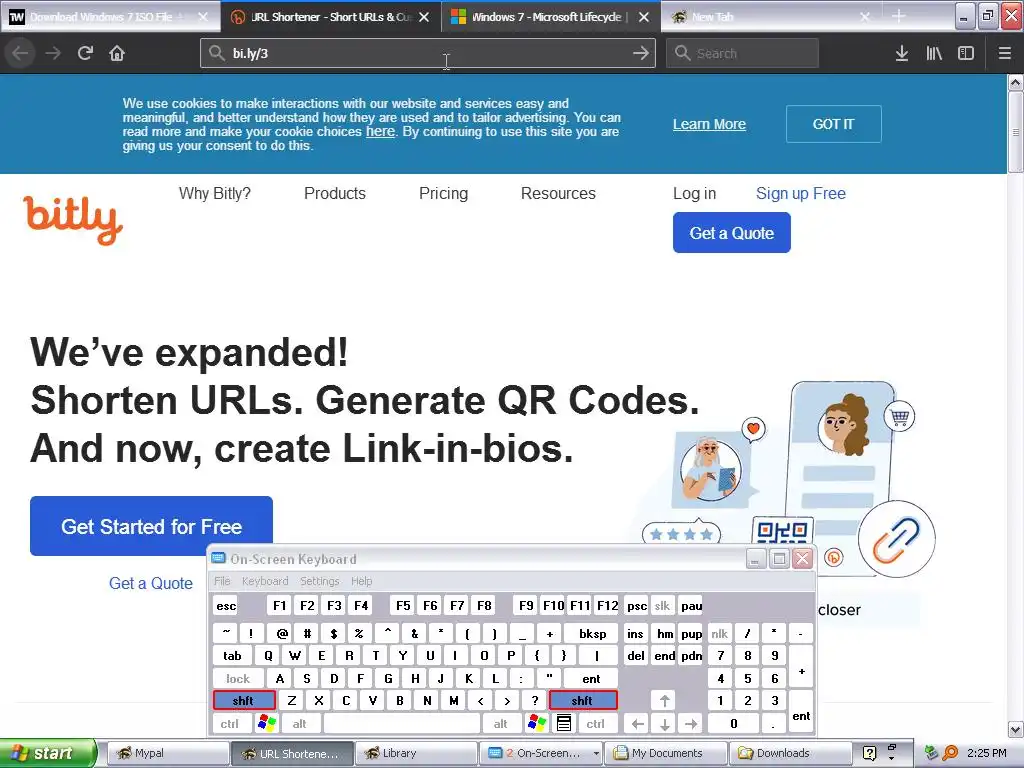Click the up arrow key on keyboard
The width and height of the screenshot is (1024, 768).
[x=664, y=701]
